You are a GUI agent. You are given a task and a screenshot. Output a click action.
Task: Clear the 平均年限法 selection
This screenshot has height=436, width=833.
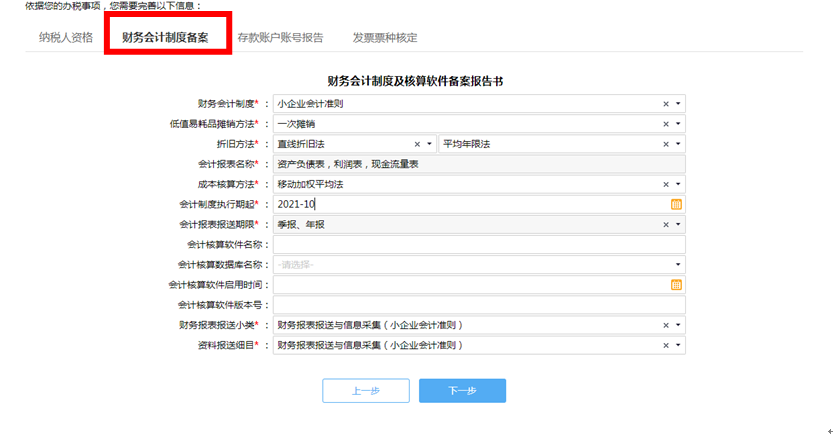666,144
